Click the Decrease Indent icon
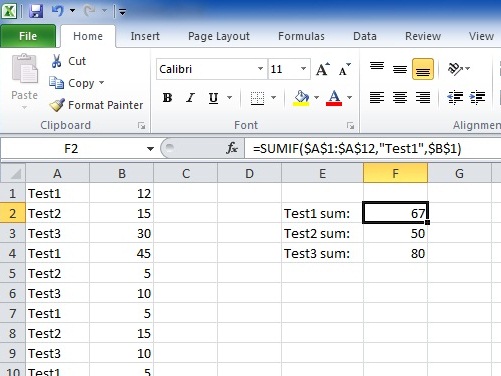Viewport: 501px width, 376px height. [x=455, y=98]
